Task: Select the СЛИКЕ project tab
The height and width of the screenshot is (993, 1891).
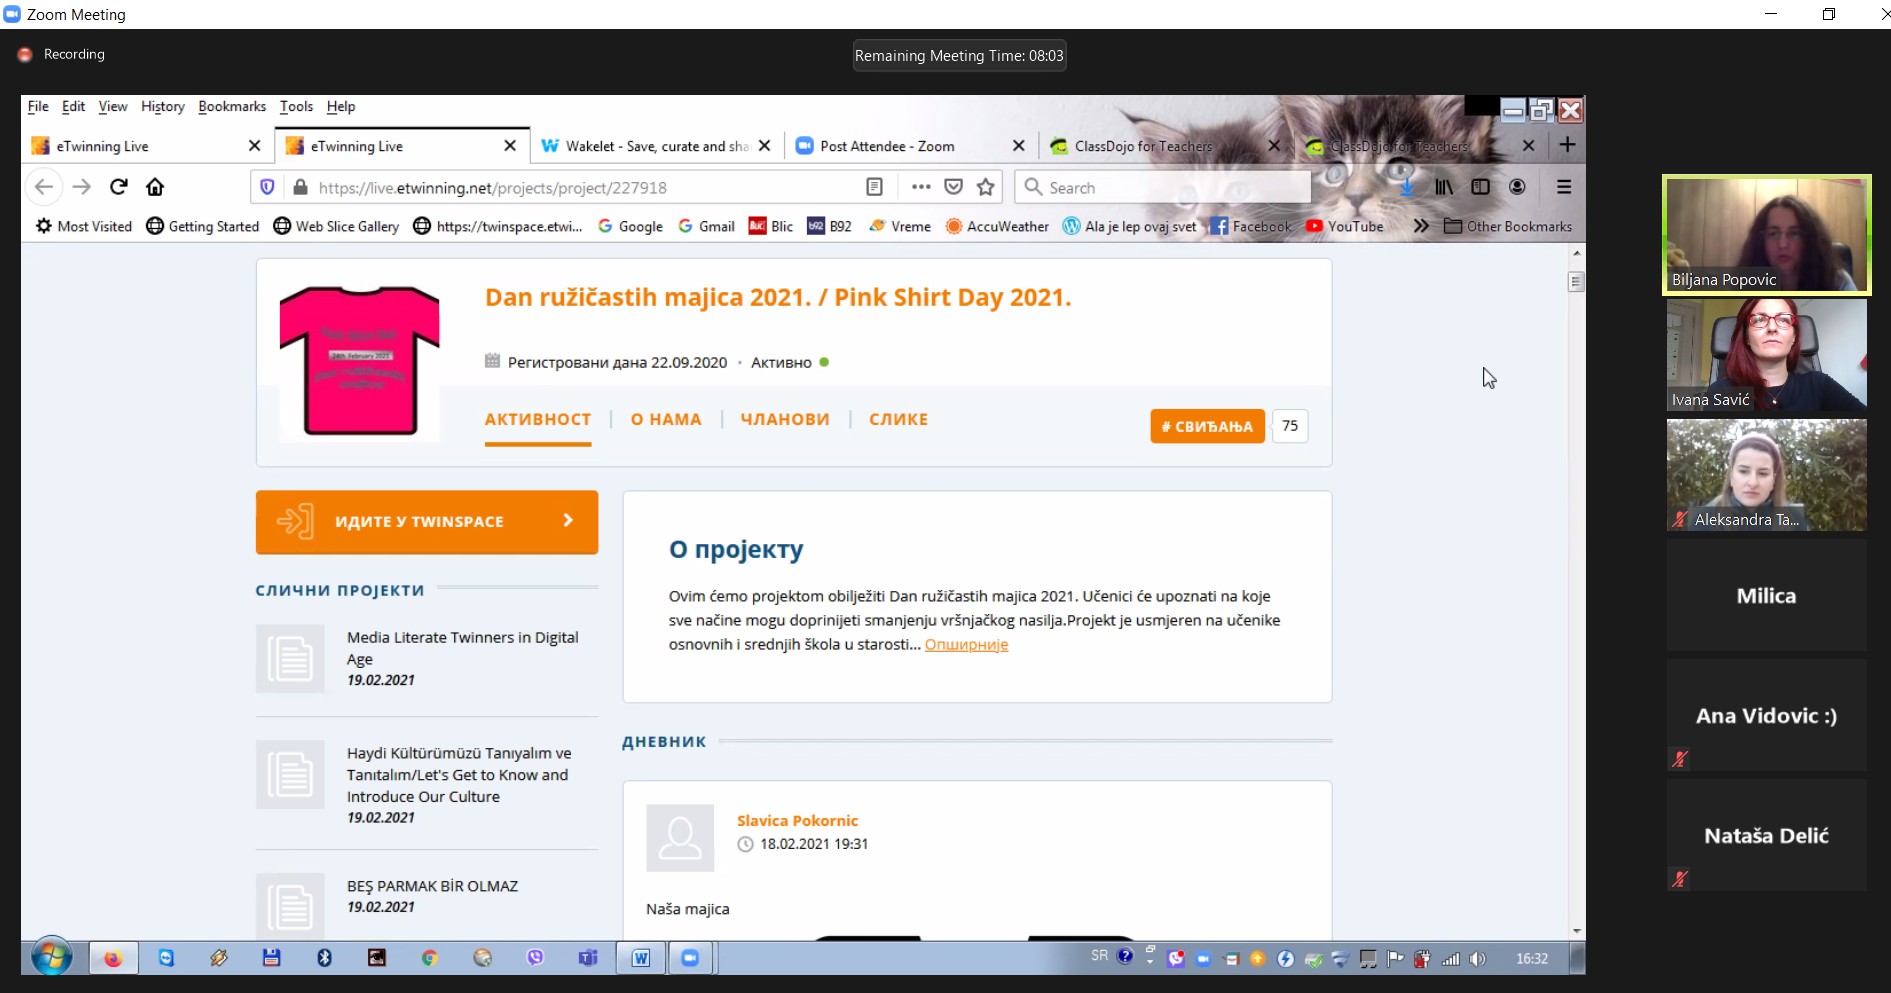Action: tap(898, 420)
